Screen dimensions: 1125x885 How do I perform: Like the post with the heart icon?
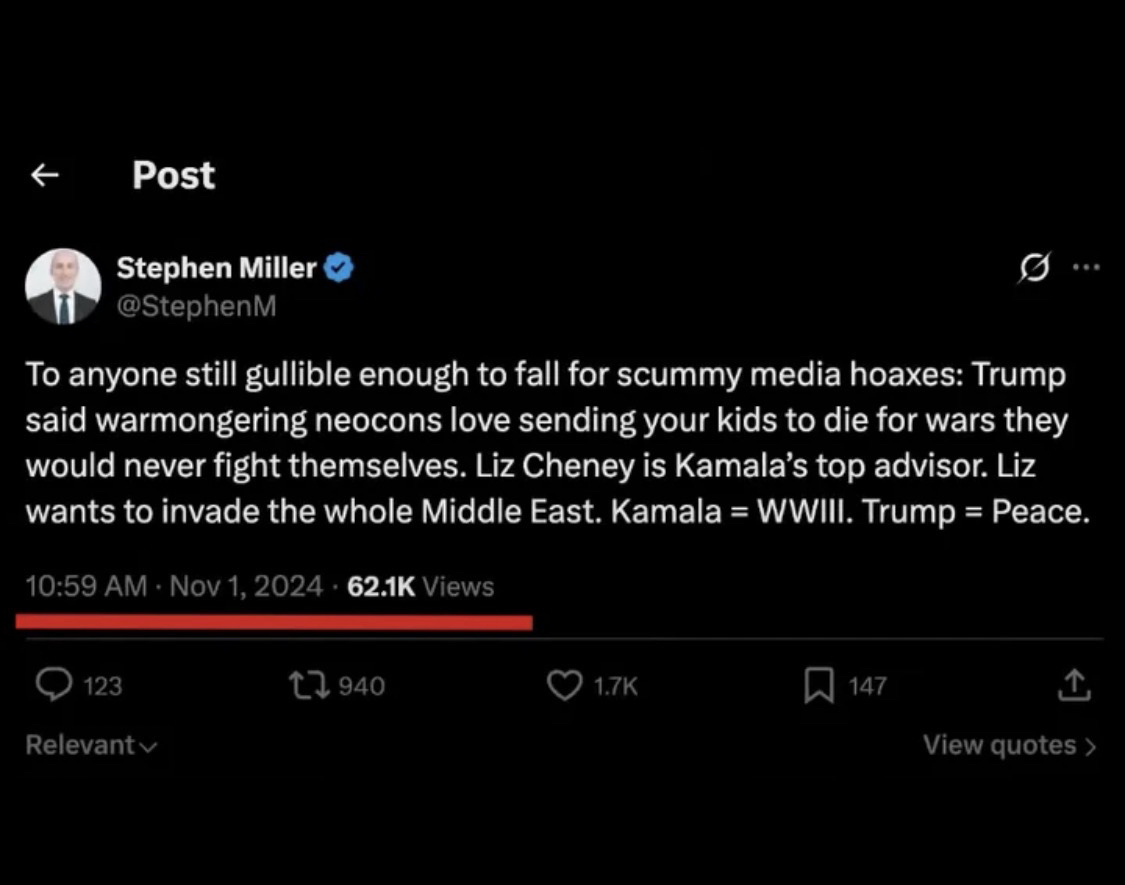(x=565, y=685)
